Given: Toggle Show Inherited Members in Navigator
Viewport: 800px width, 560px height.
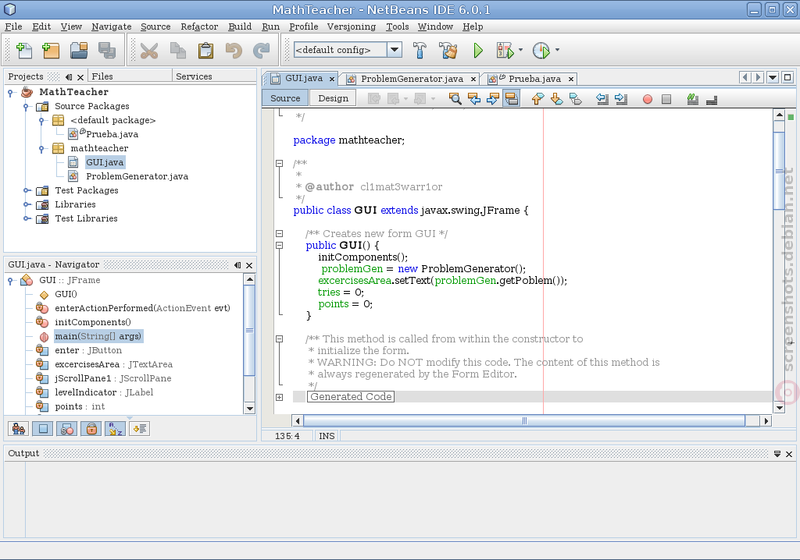Looking at the screenshot, I should point(18,429).
